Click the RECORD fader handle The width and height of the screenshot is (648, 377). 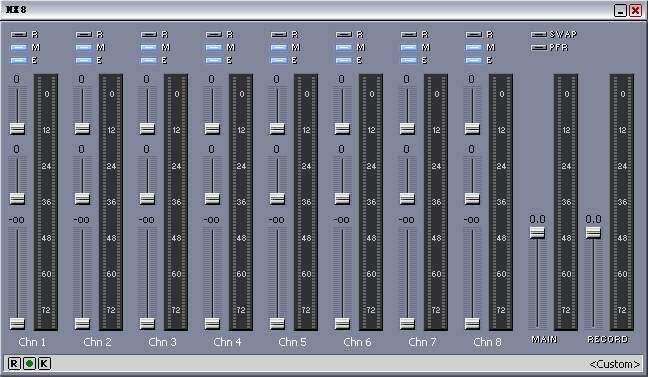[593, 233]
